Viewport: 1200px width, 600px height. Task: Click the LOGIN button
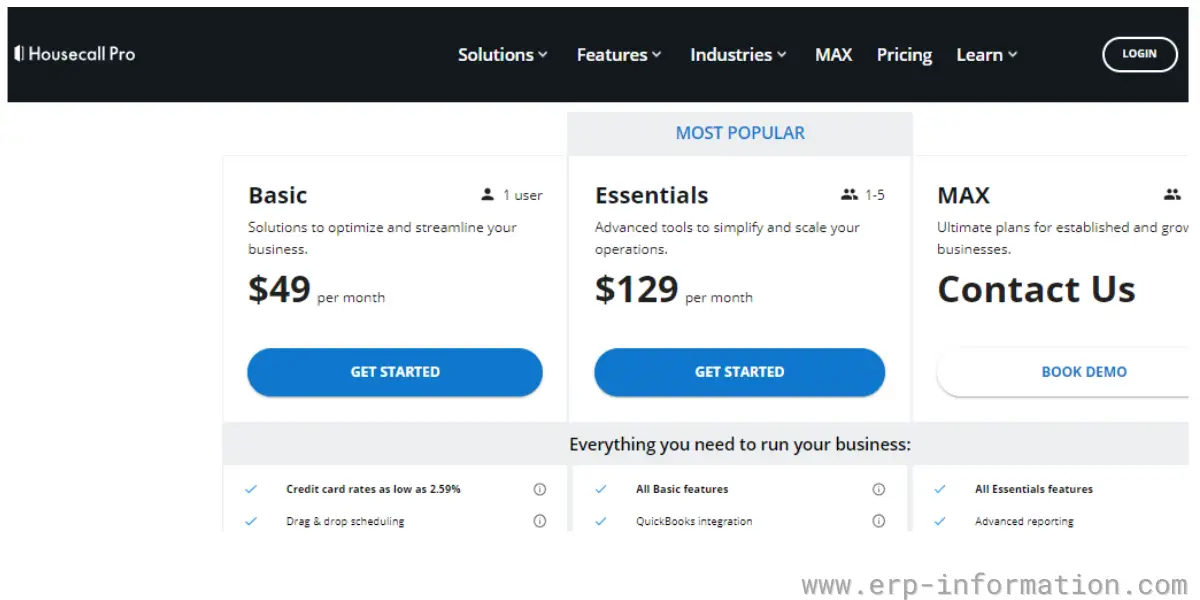coord(1139,54)
